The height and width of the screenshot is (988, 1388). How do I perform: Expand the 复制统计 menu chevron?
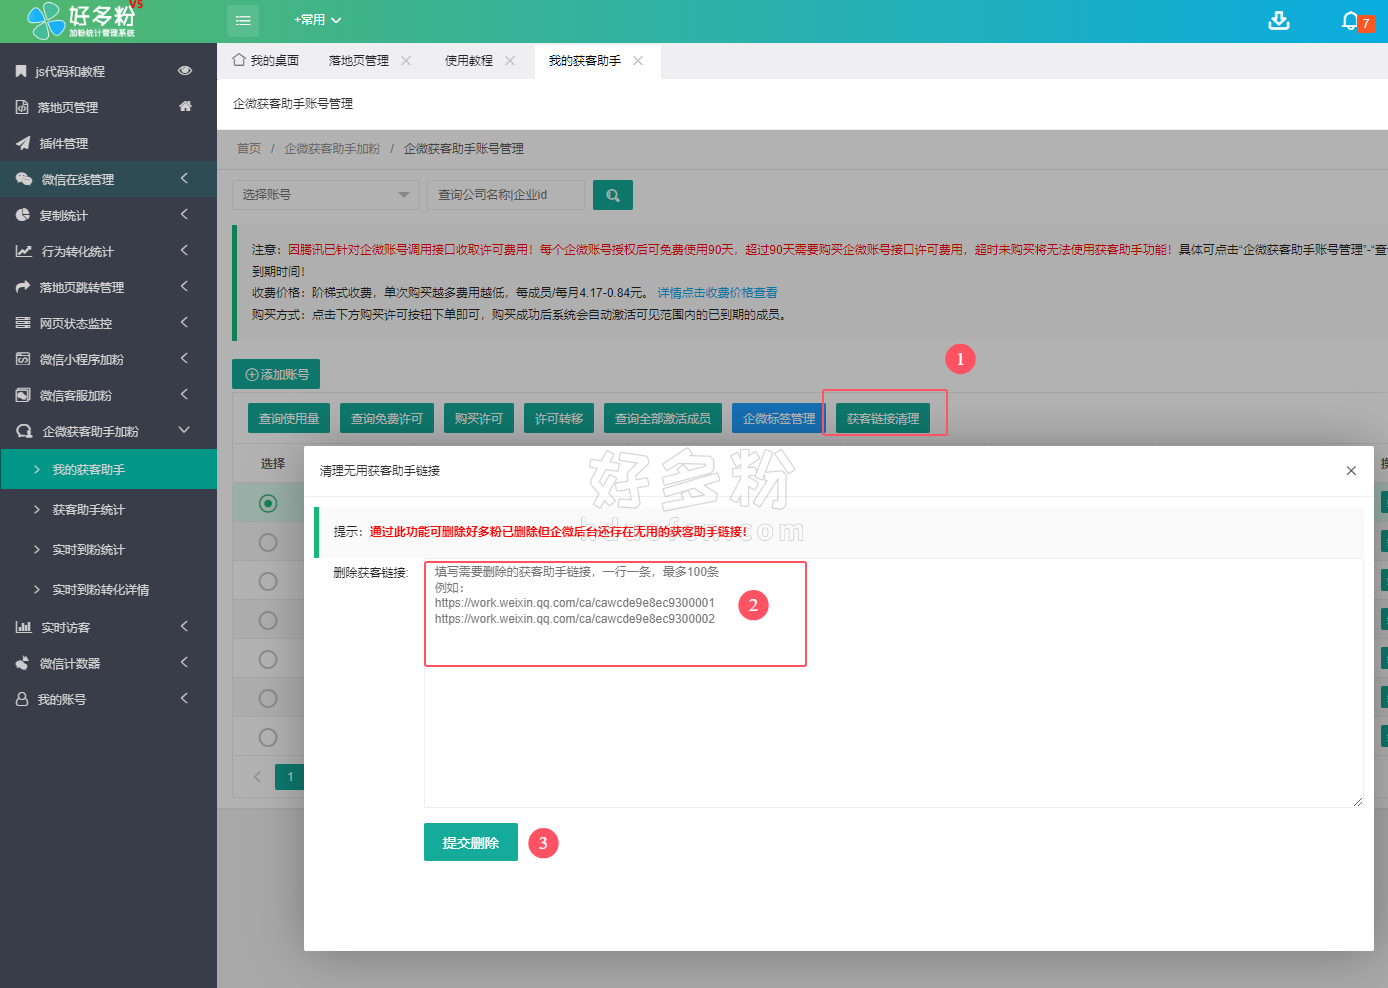[x=184, y=214]
